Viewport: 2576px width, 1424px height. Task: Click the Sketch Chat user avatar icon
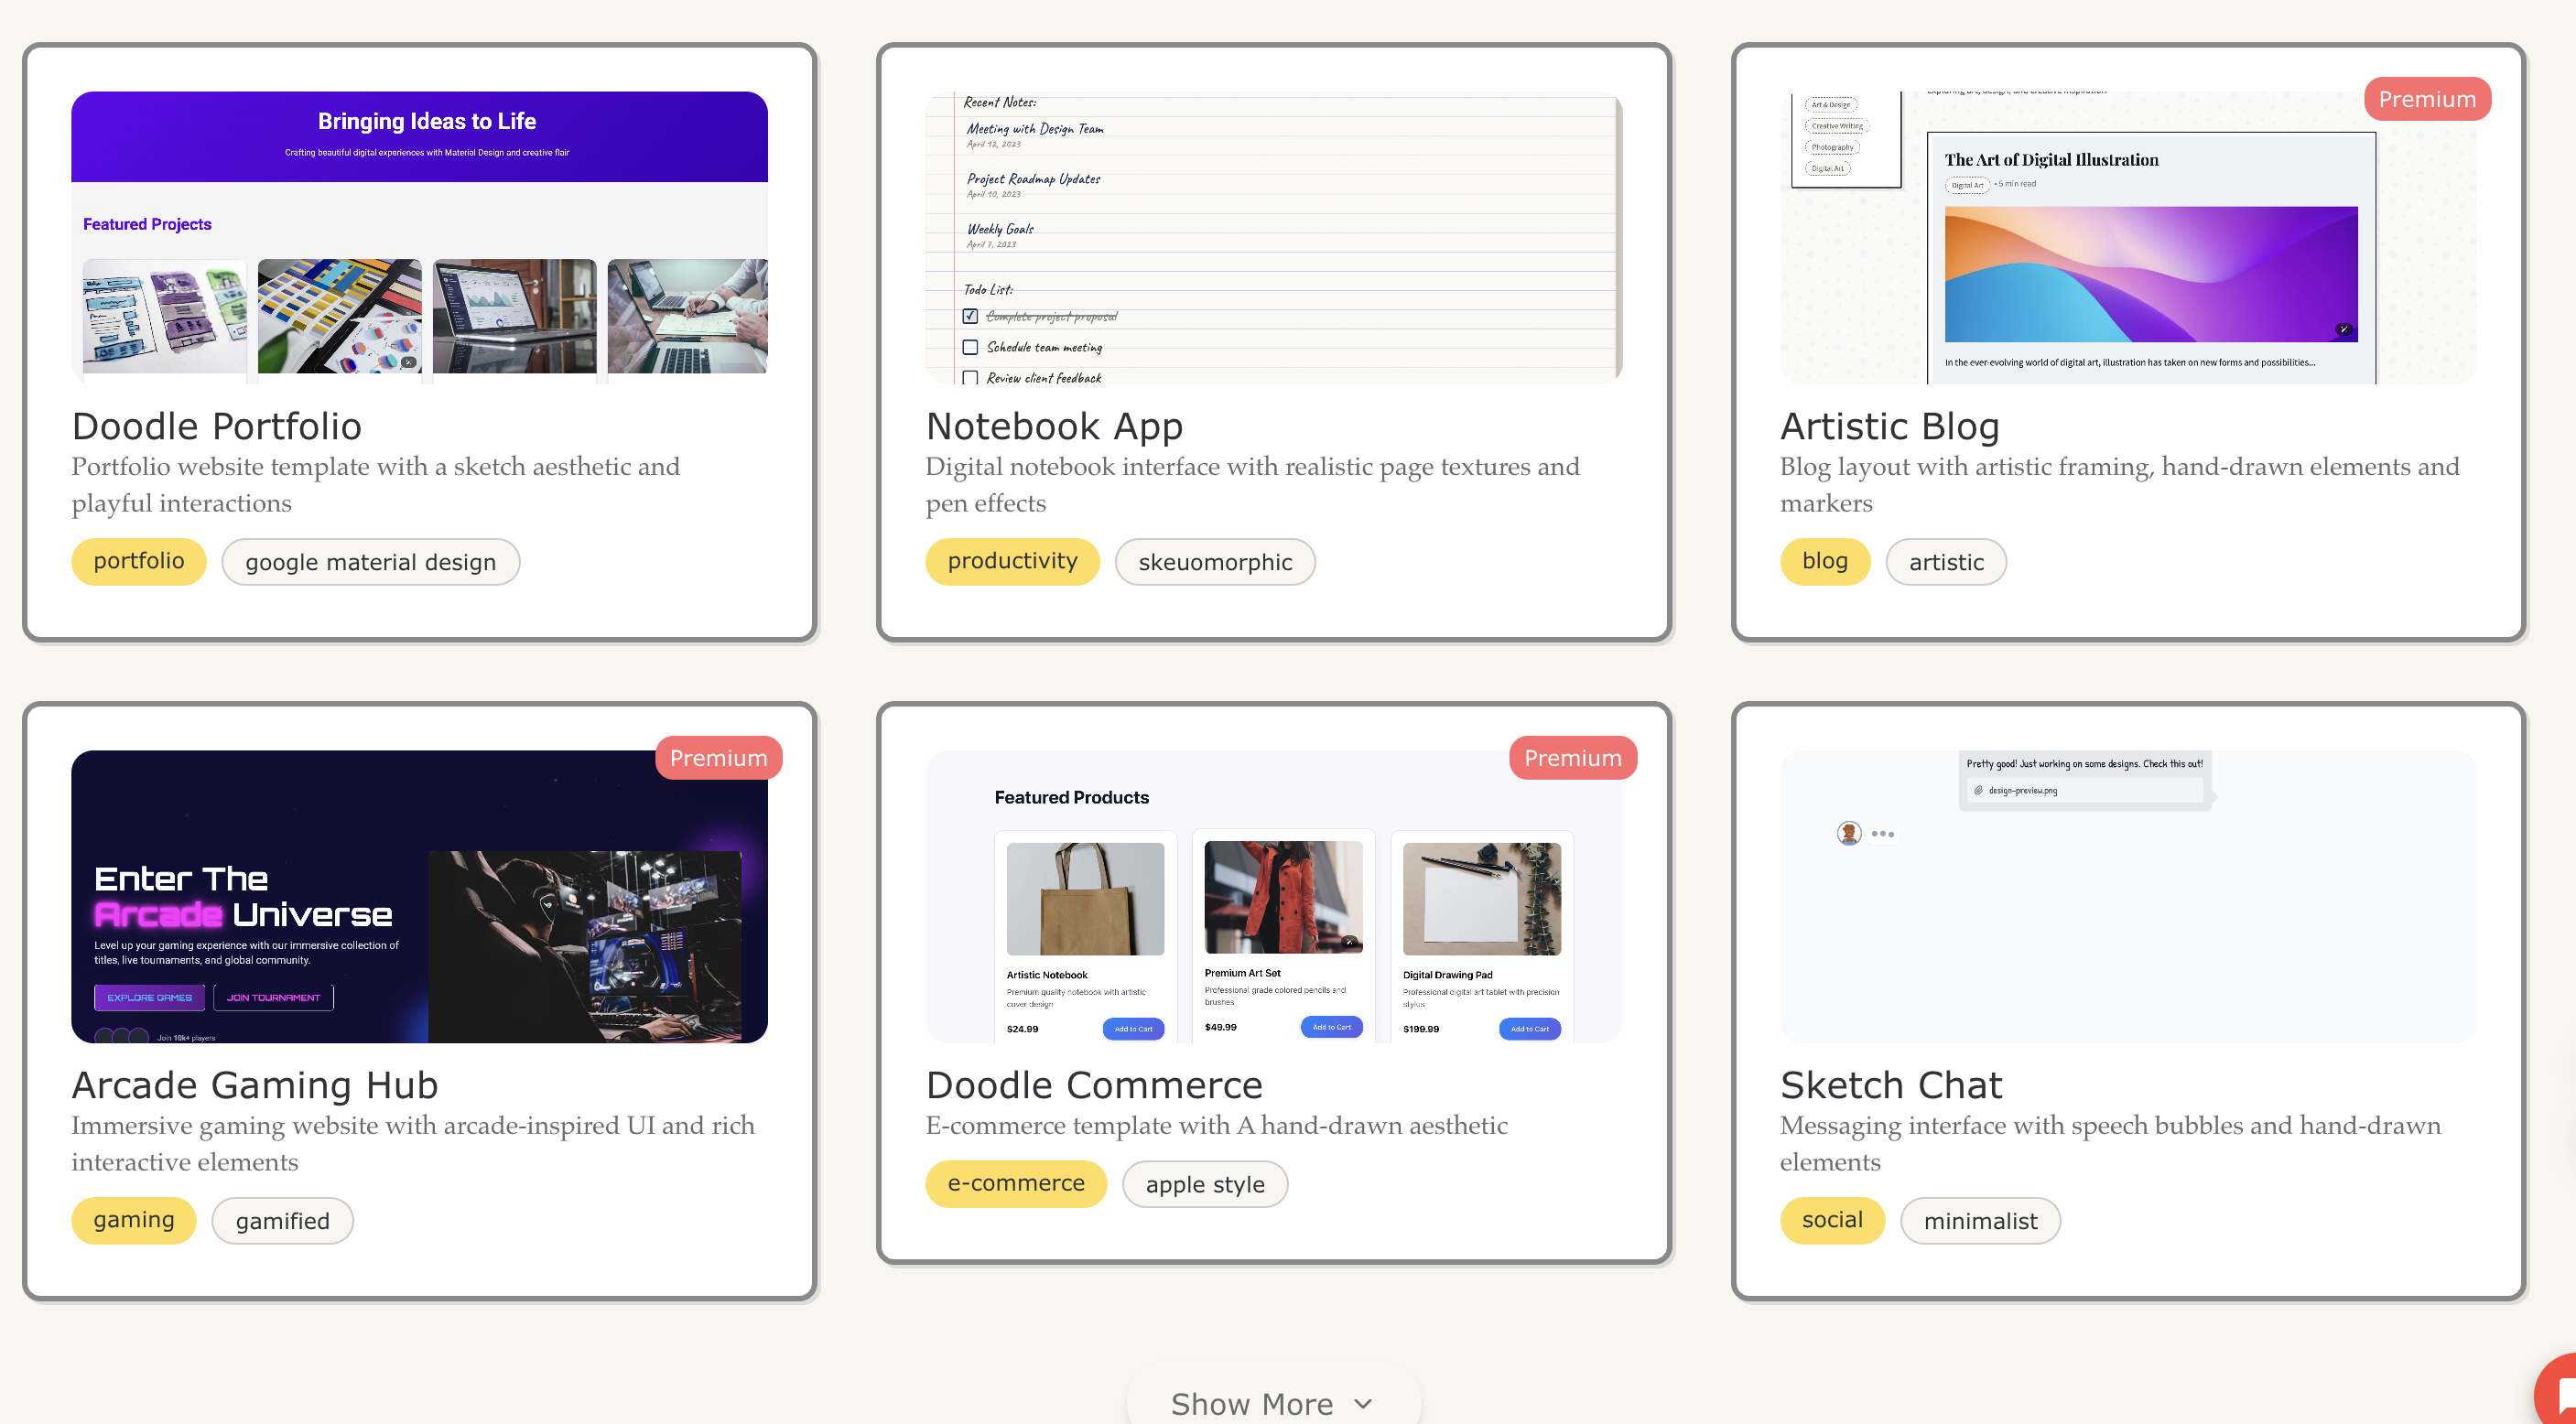1848,833
